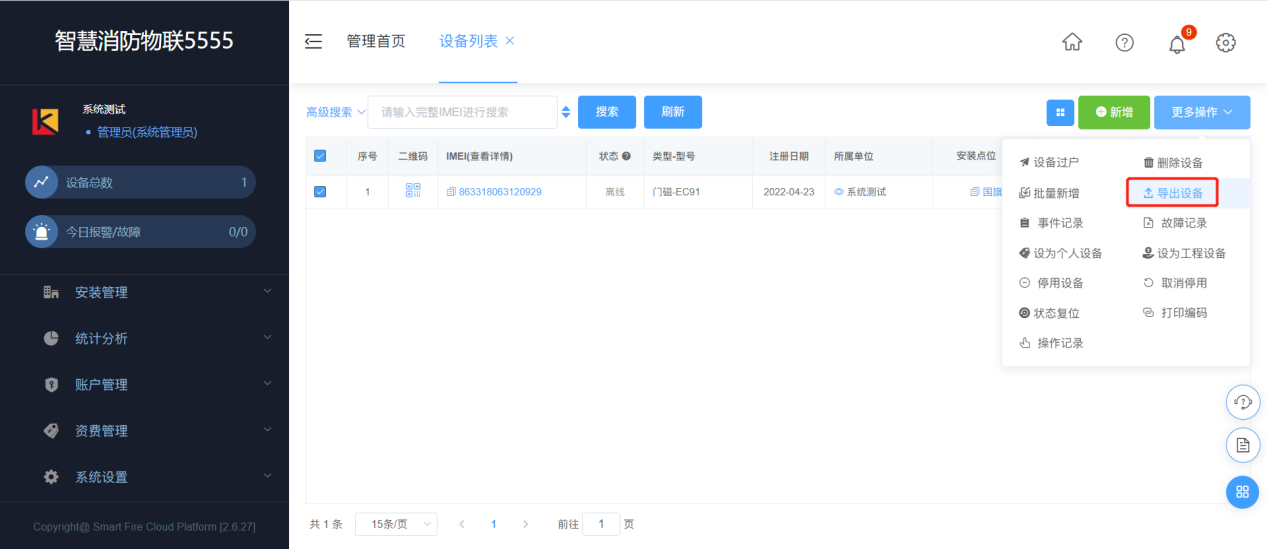Click the floating document icon button
Image resolution: width=1267 pixels, height=549 pixels.
[1243, 446]
